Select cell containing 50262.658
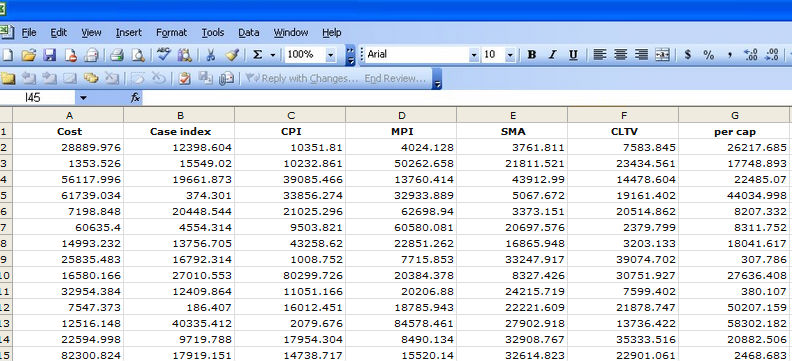The height and width of the screenshot is (361, 792). point(401,164)
